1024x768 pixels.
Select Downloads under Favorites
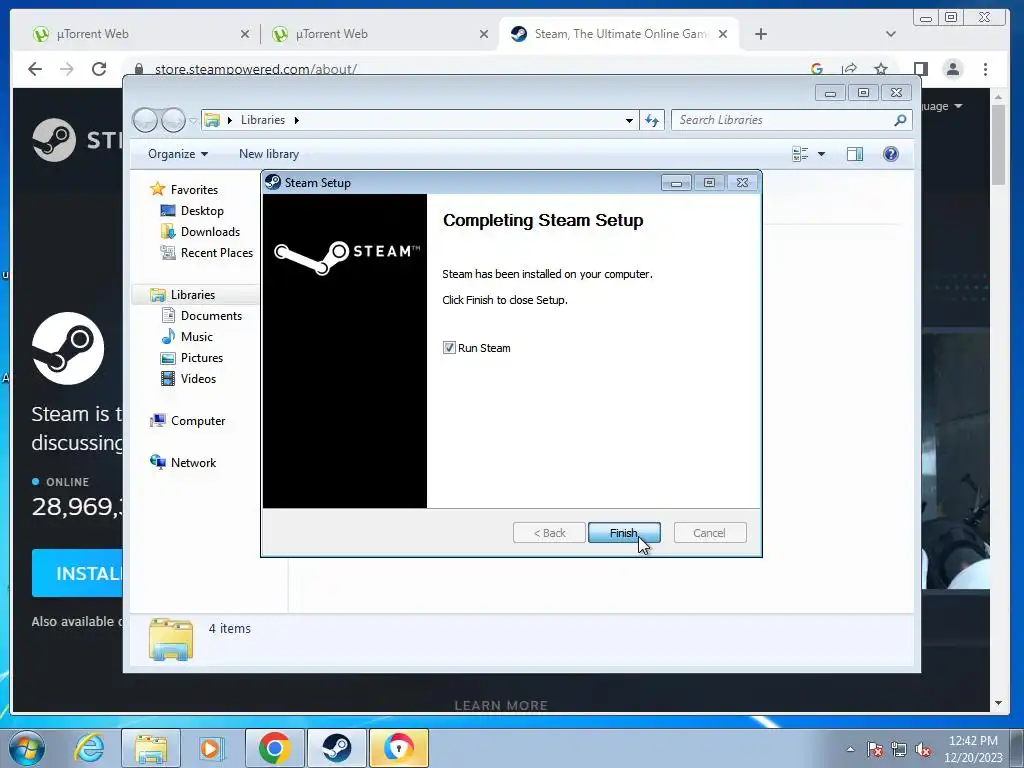(210, 232)
